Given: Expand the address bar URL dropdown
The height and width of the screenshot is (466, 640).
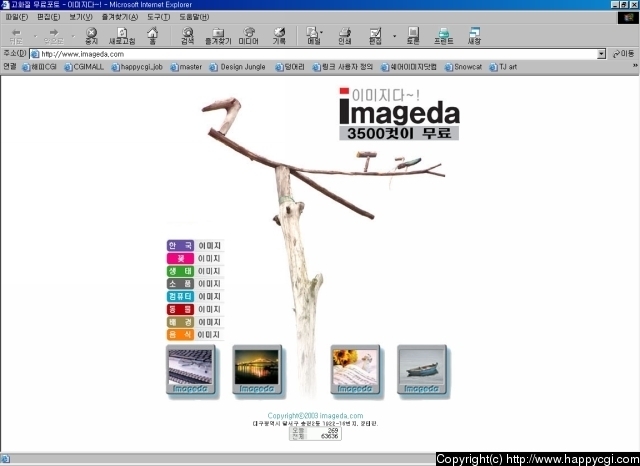Looking at the screenshot, I should 601,54.
